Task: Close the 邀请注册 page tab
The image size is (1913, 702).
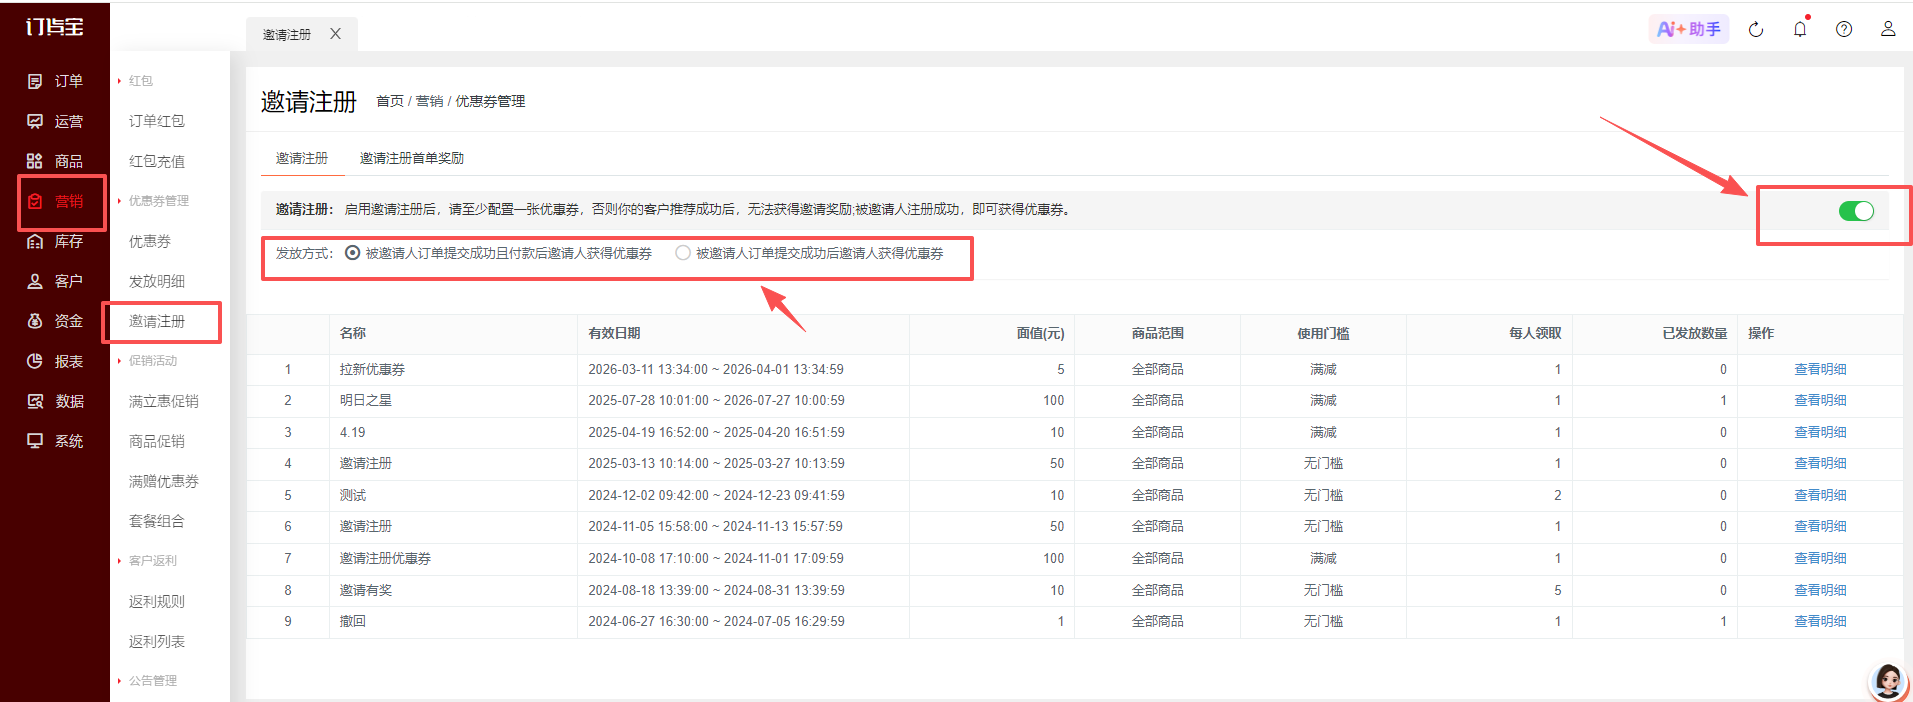Action: click(x=336, y=34)
